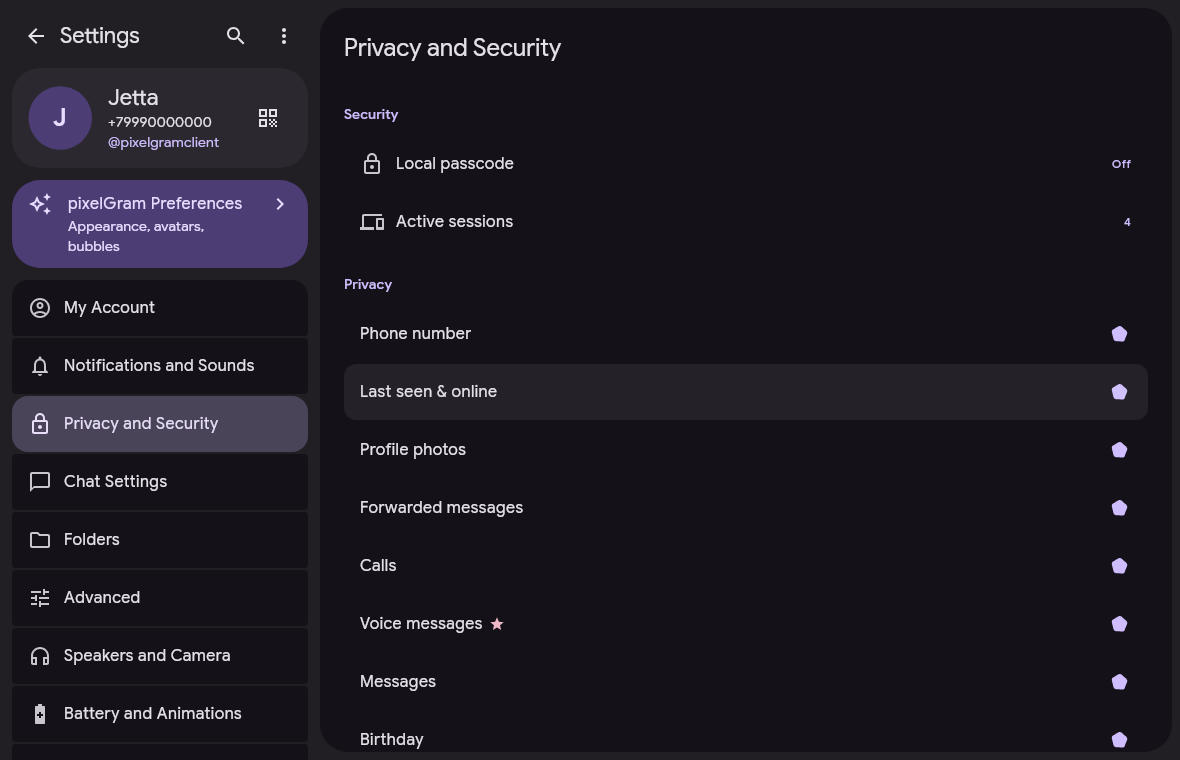
Task: Open pixelGram Preferences card
Action: [160, 223]
